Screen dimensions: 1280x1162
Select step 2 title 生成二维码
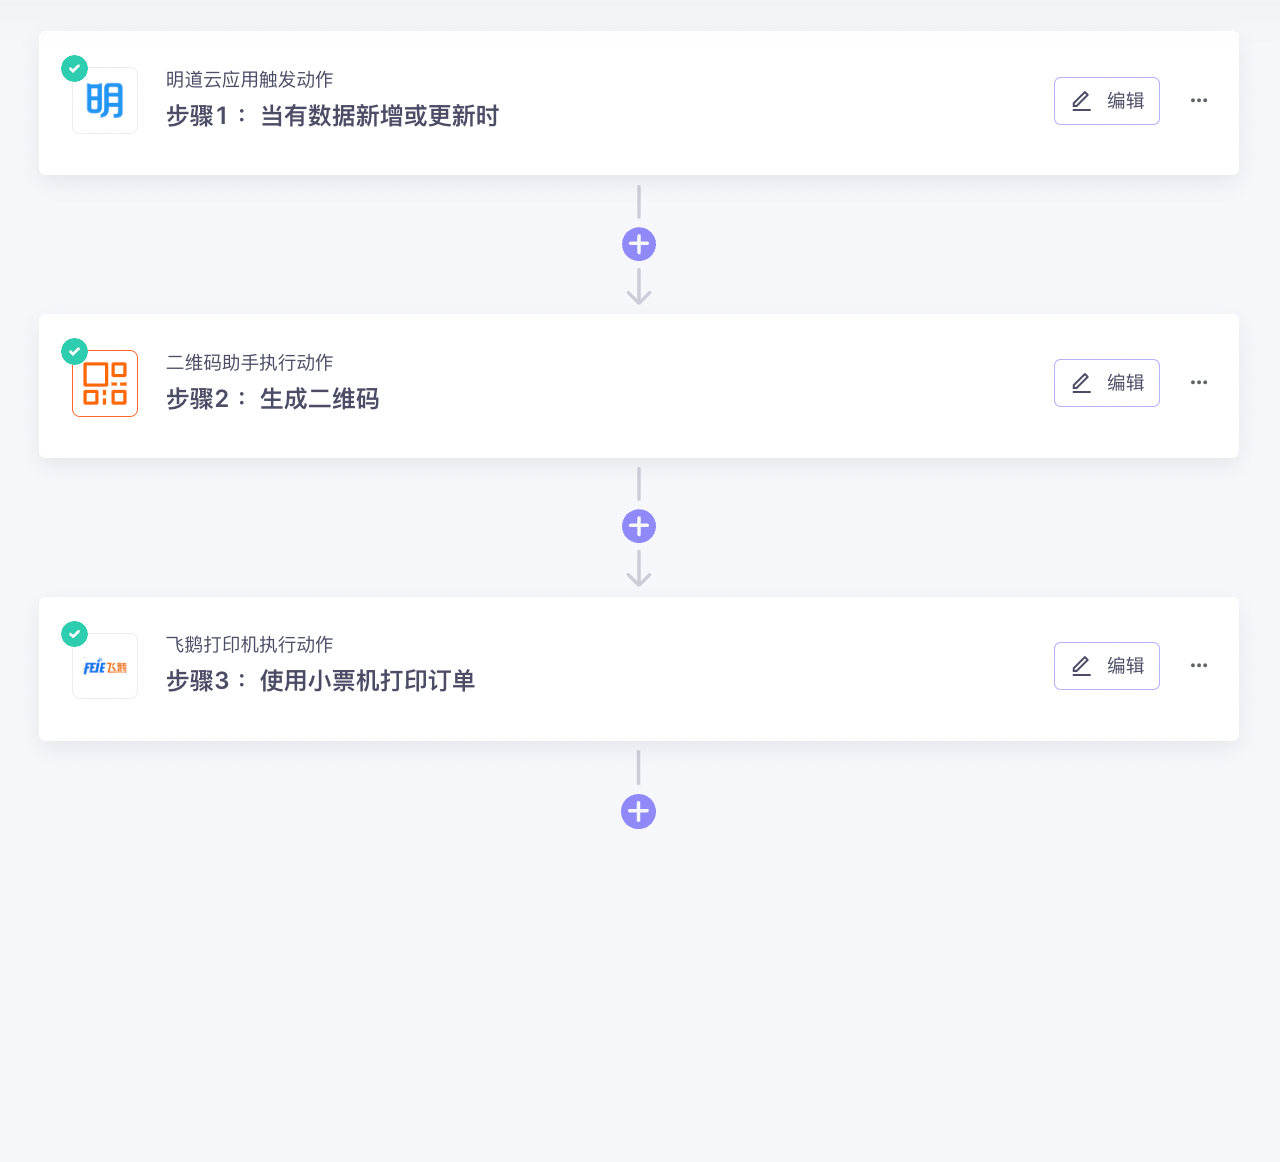point(320,399)
